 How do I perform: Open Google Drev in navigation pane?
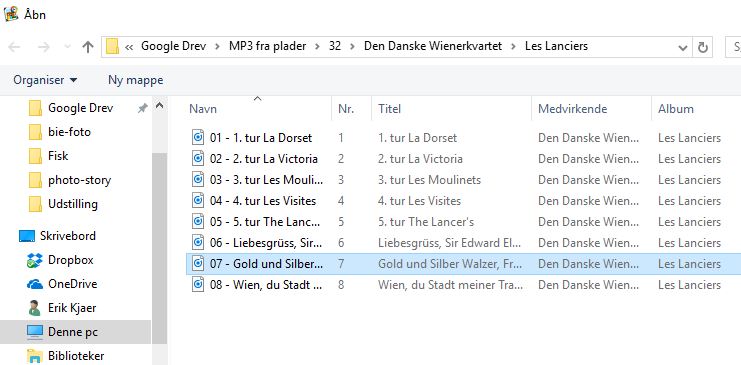[x=80, y=108]
